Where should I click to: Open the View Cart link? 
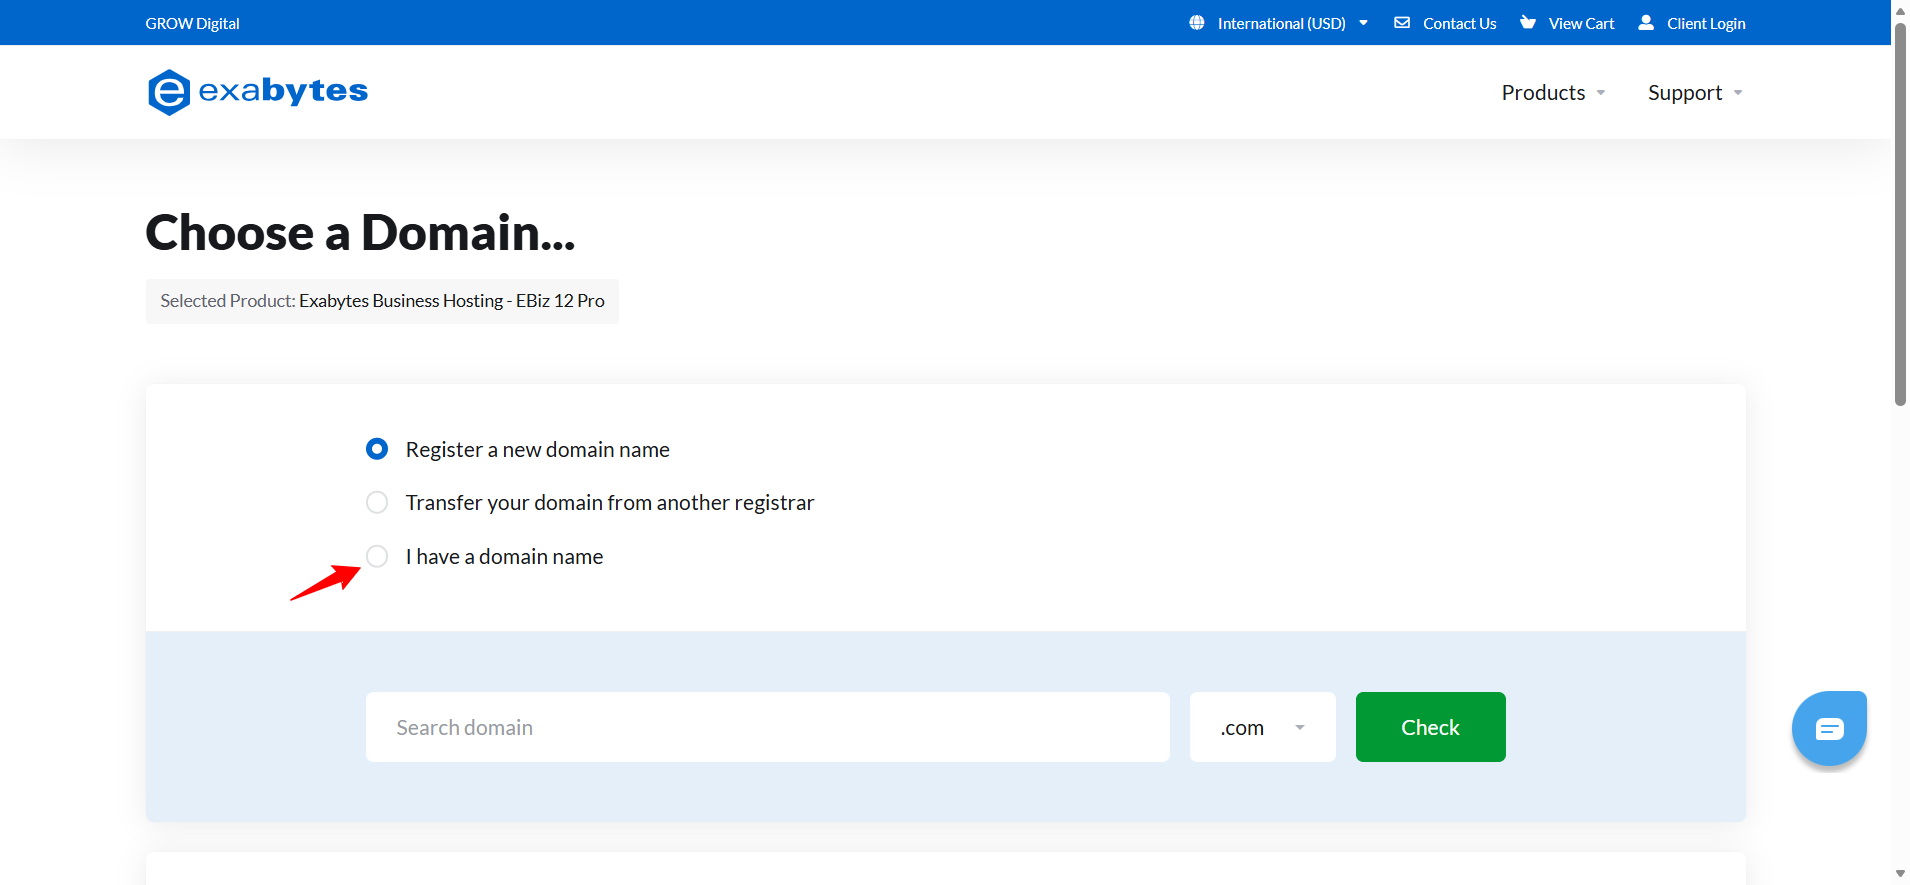point(1581,23)
